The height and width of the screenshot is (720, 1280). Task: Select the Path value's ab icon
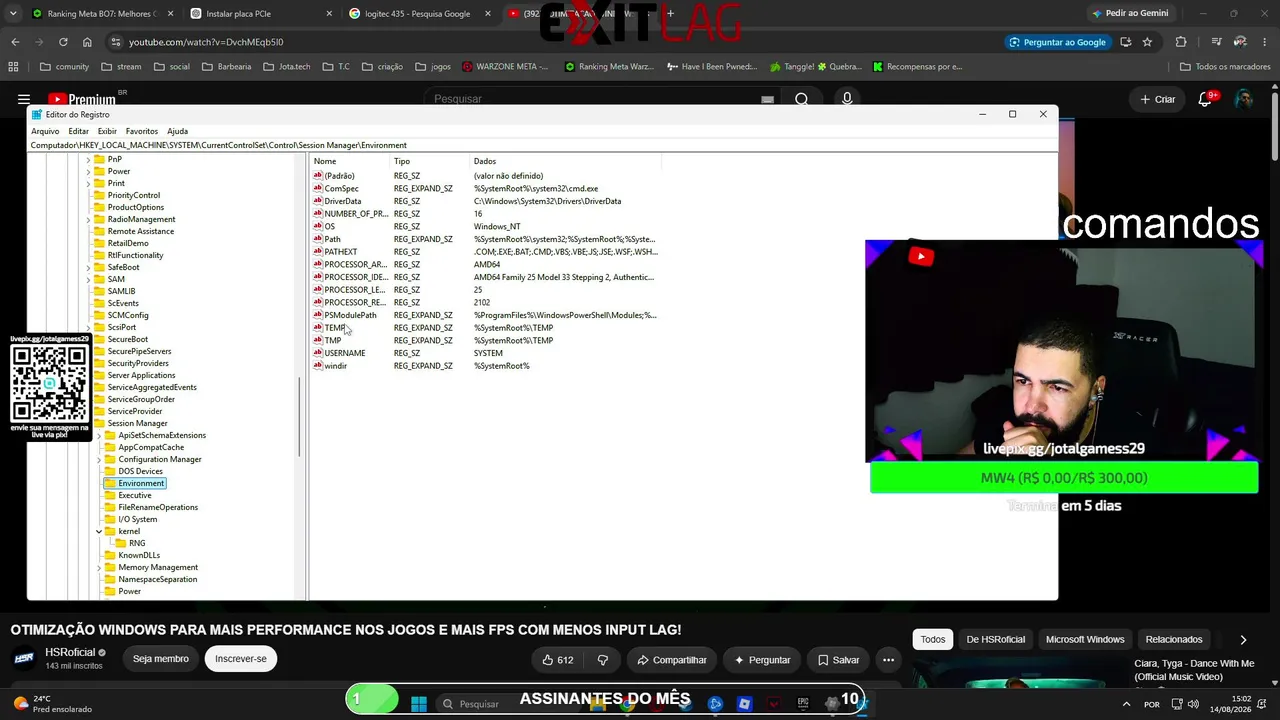[x=318, y=239]
